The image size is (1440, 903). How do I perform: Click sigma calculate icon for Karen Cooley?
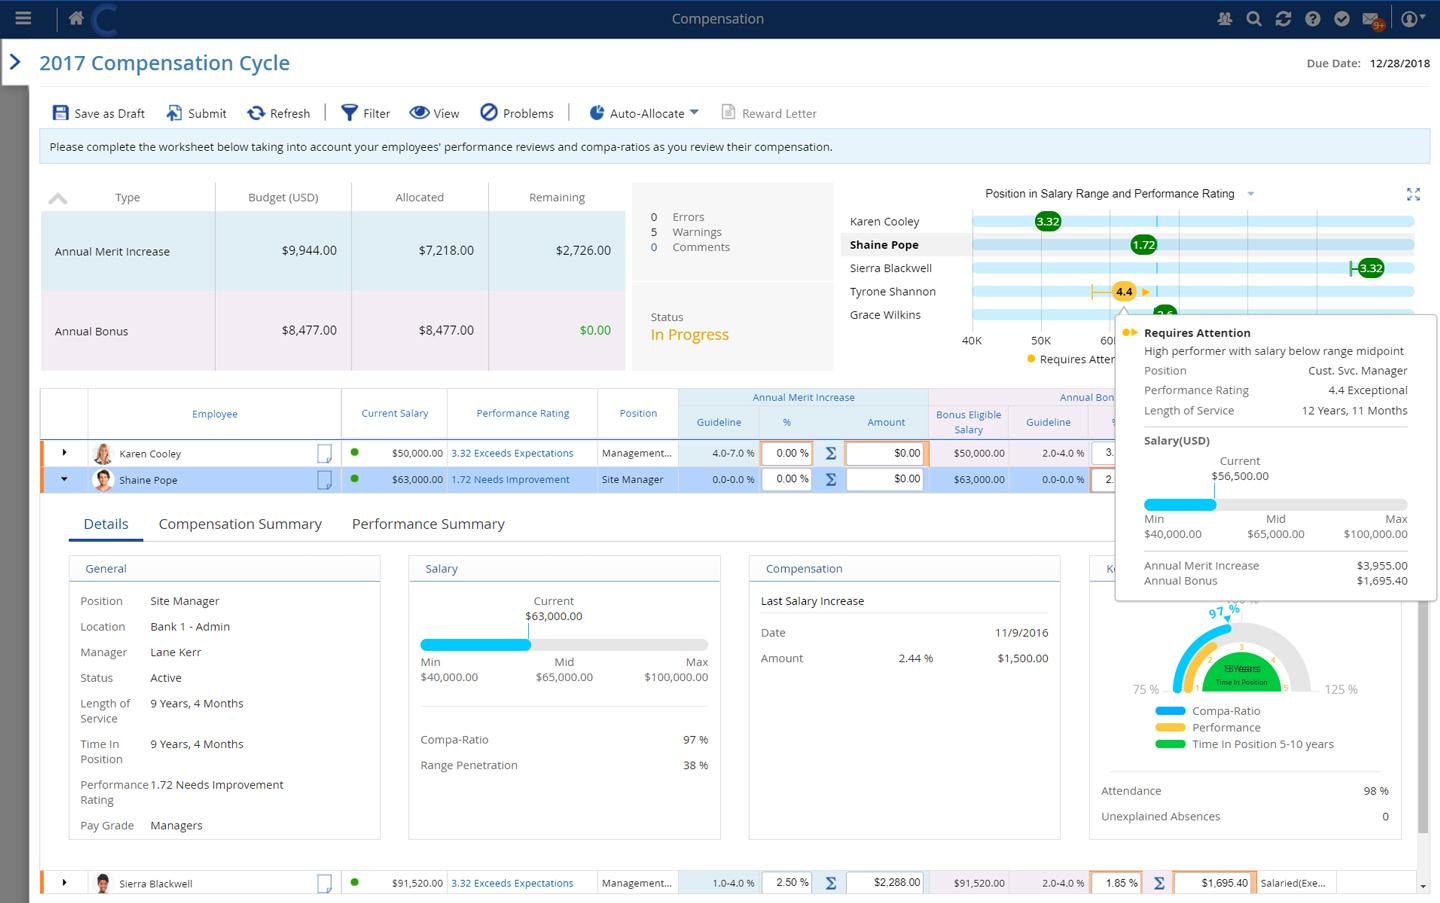pos(830,453)
